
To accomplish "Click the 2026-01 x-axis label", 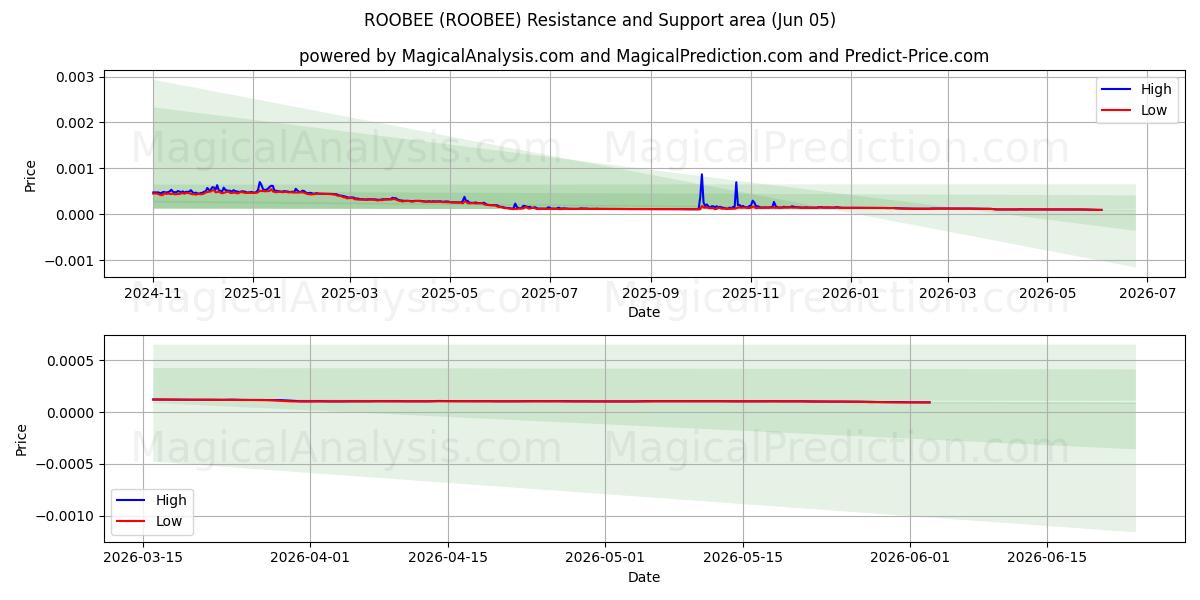I will point(850,294).
